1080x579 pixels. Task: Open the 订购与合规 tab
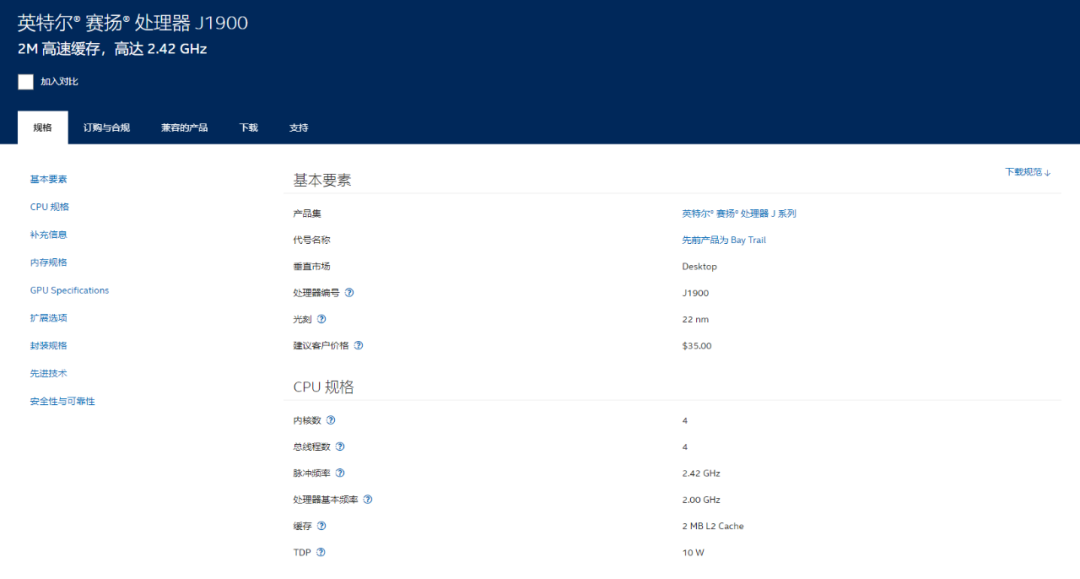pos(107,127)
